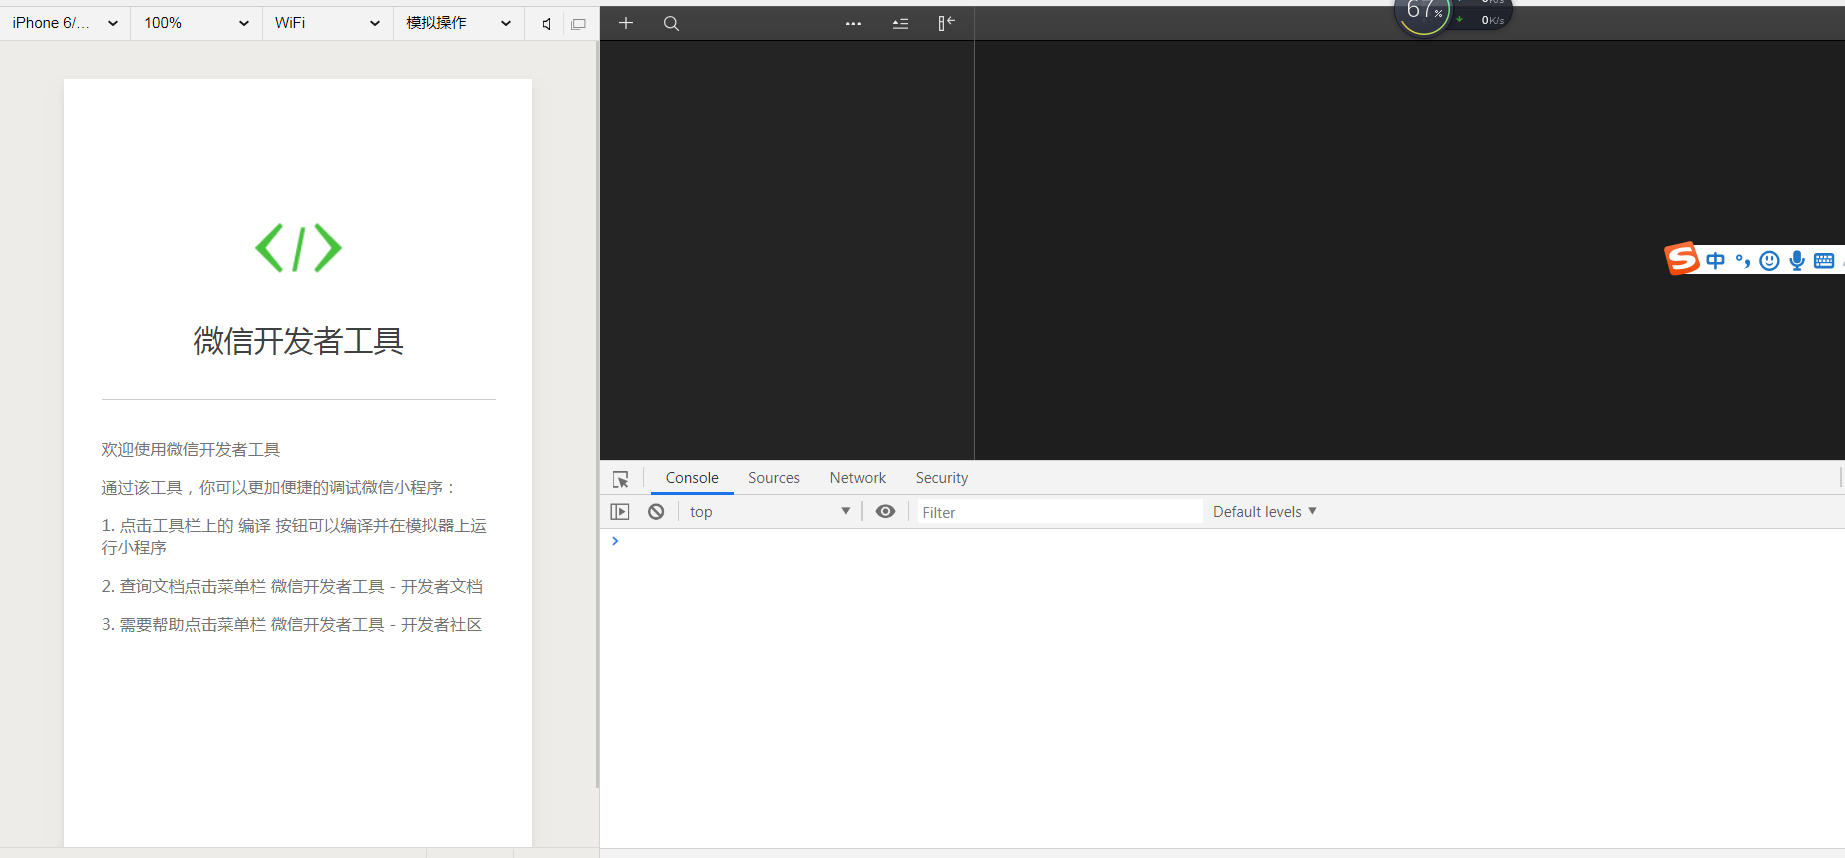This screenshot has width=1845, height=858.
Task: Click the green code brackets logo
Action: 298,248
